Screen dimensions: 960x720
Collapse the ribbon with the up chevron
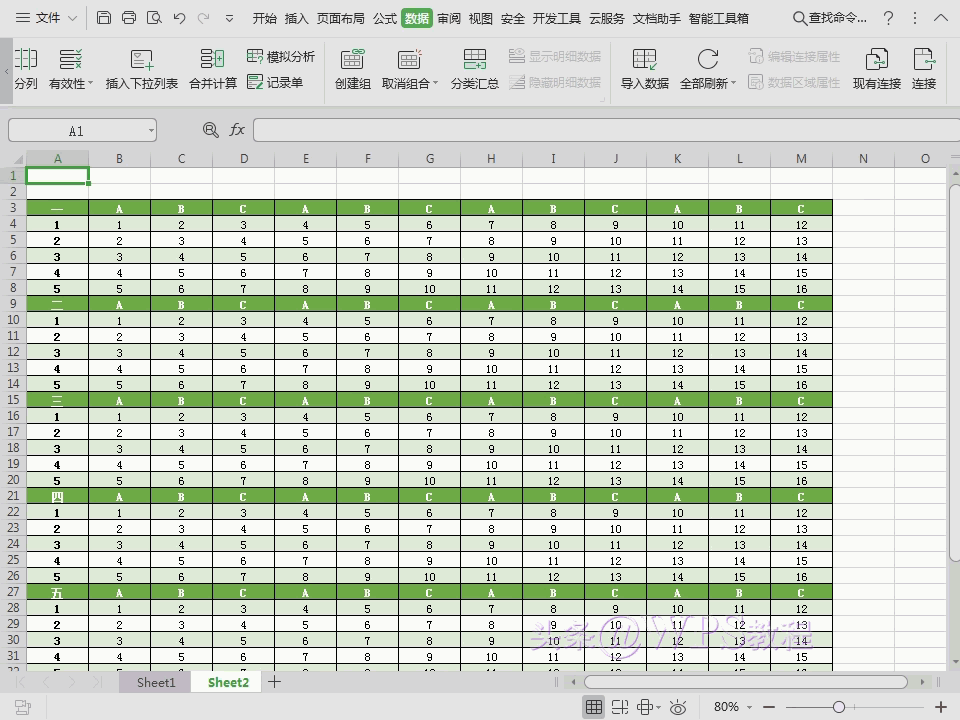pyautogui.click(x=940, y=18)
